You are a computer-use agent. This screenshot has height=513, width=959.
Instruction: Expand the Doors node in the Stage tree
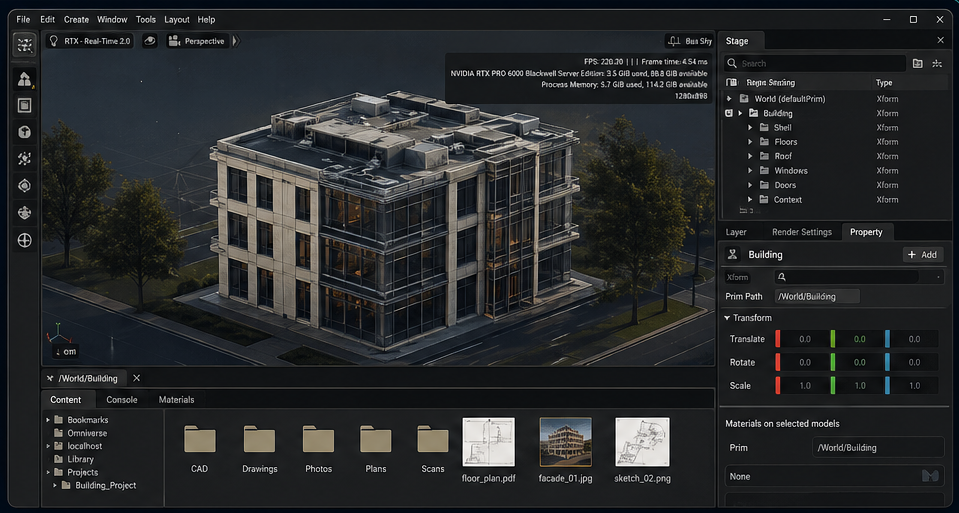750,185
